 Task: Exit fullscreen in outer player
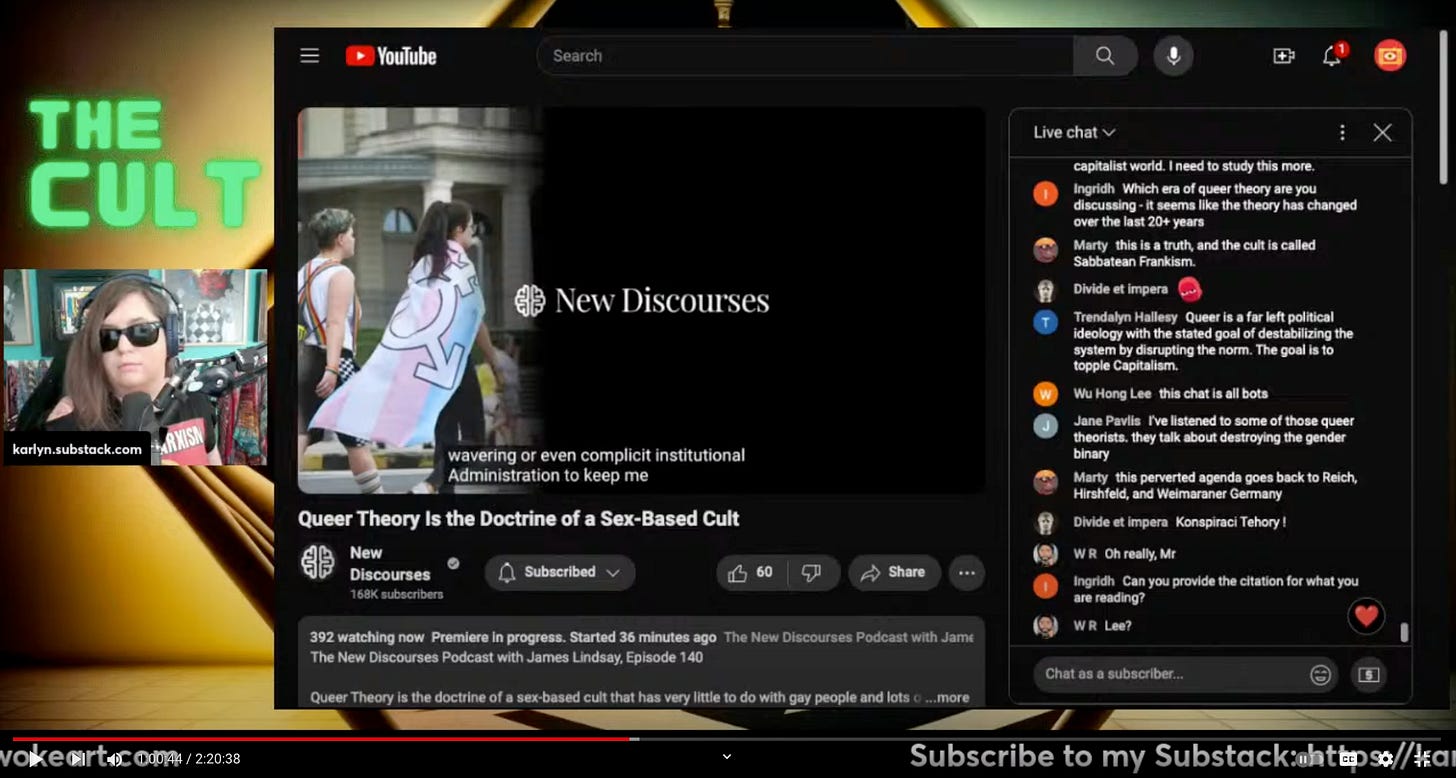coord(1422,759)
